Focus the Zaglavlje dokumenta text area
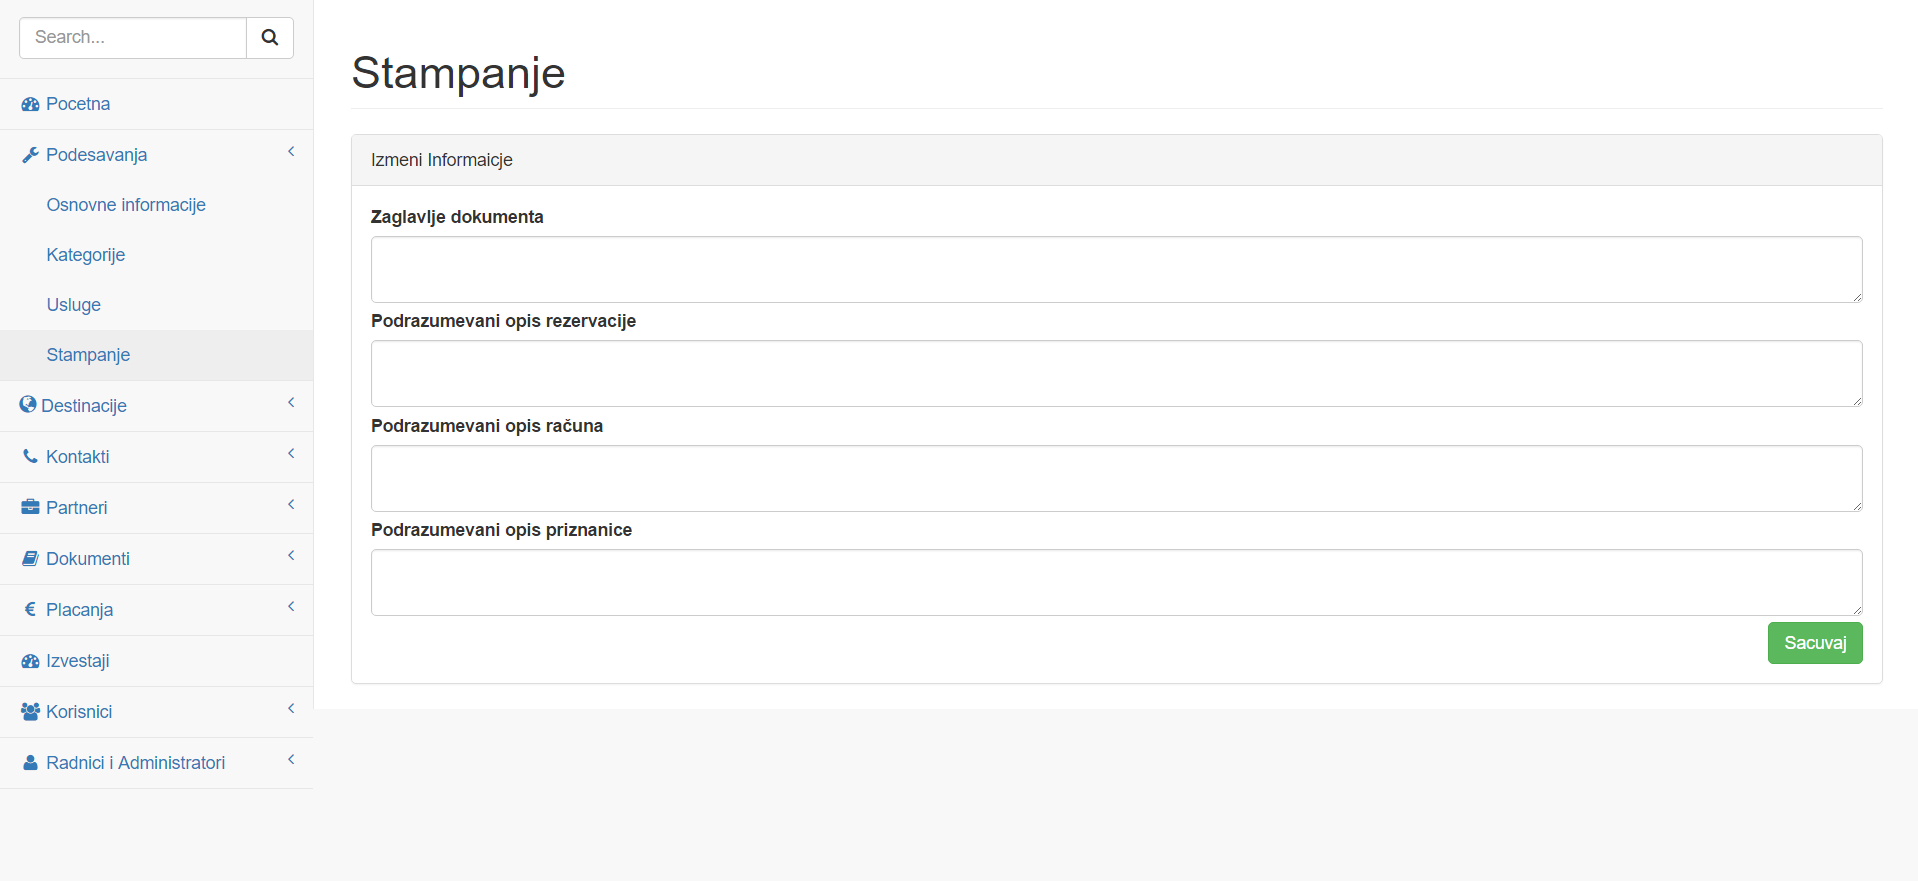Viewport: 1918px width, 881px height. 1116,270
